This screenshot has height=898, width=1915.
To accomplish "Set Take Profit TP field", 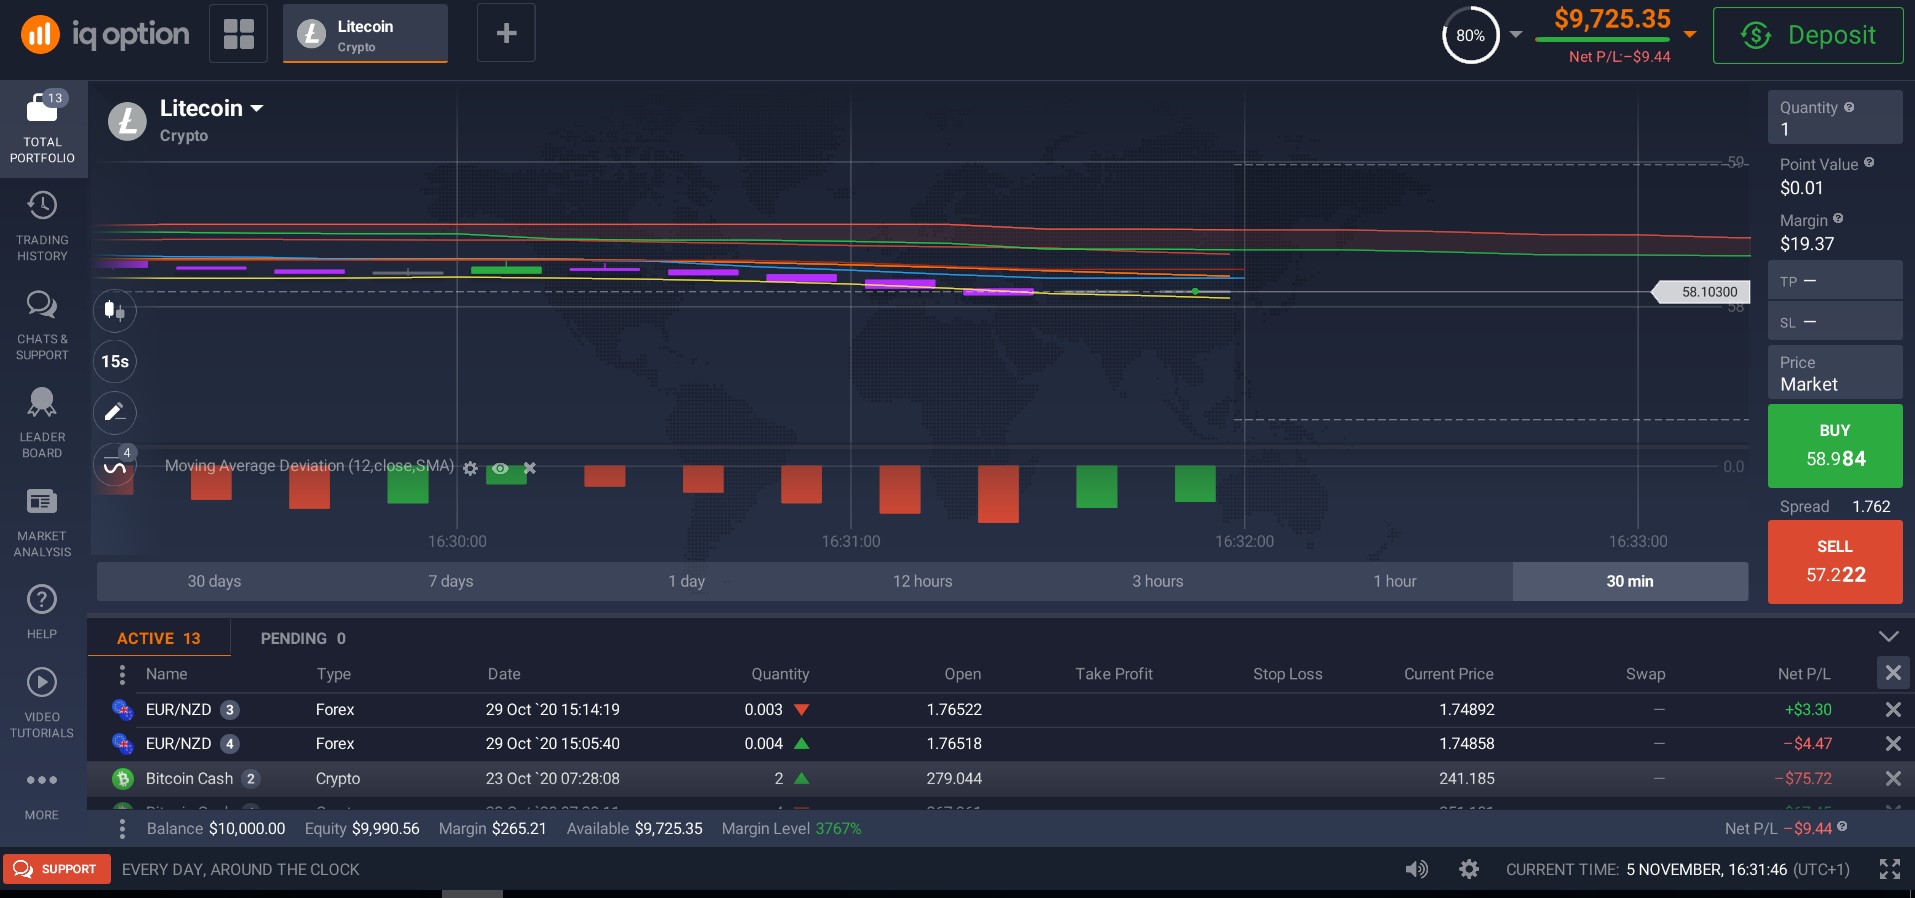I will (x=1835, y=281).
